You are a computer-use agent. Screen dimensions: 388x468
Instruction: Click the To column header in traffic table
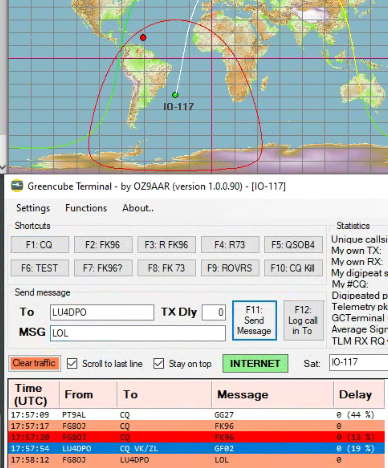point(164,394)
